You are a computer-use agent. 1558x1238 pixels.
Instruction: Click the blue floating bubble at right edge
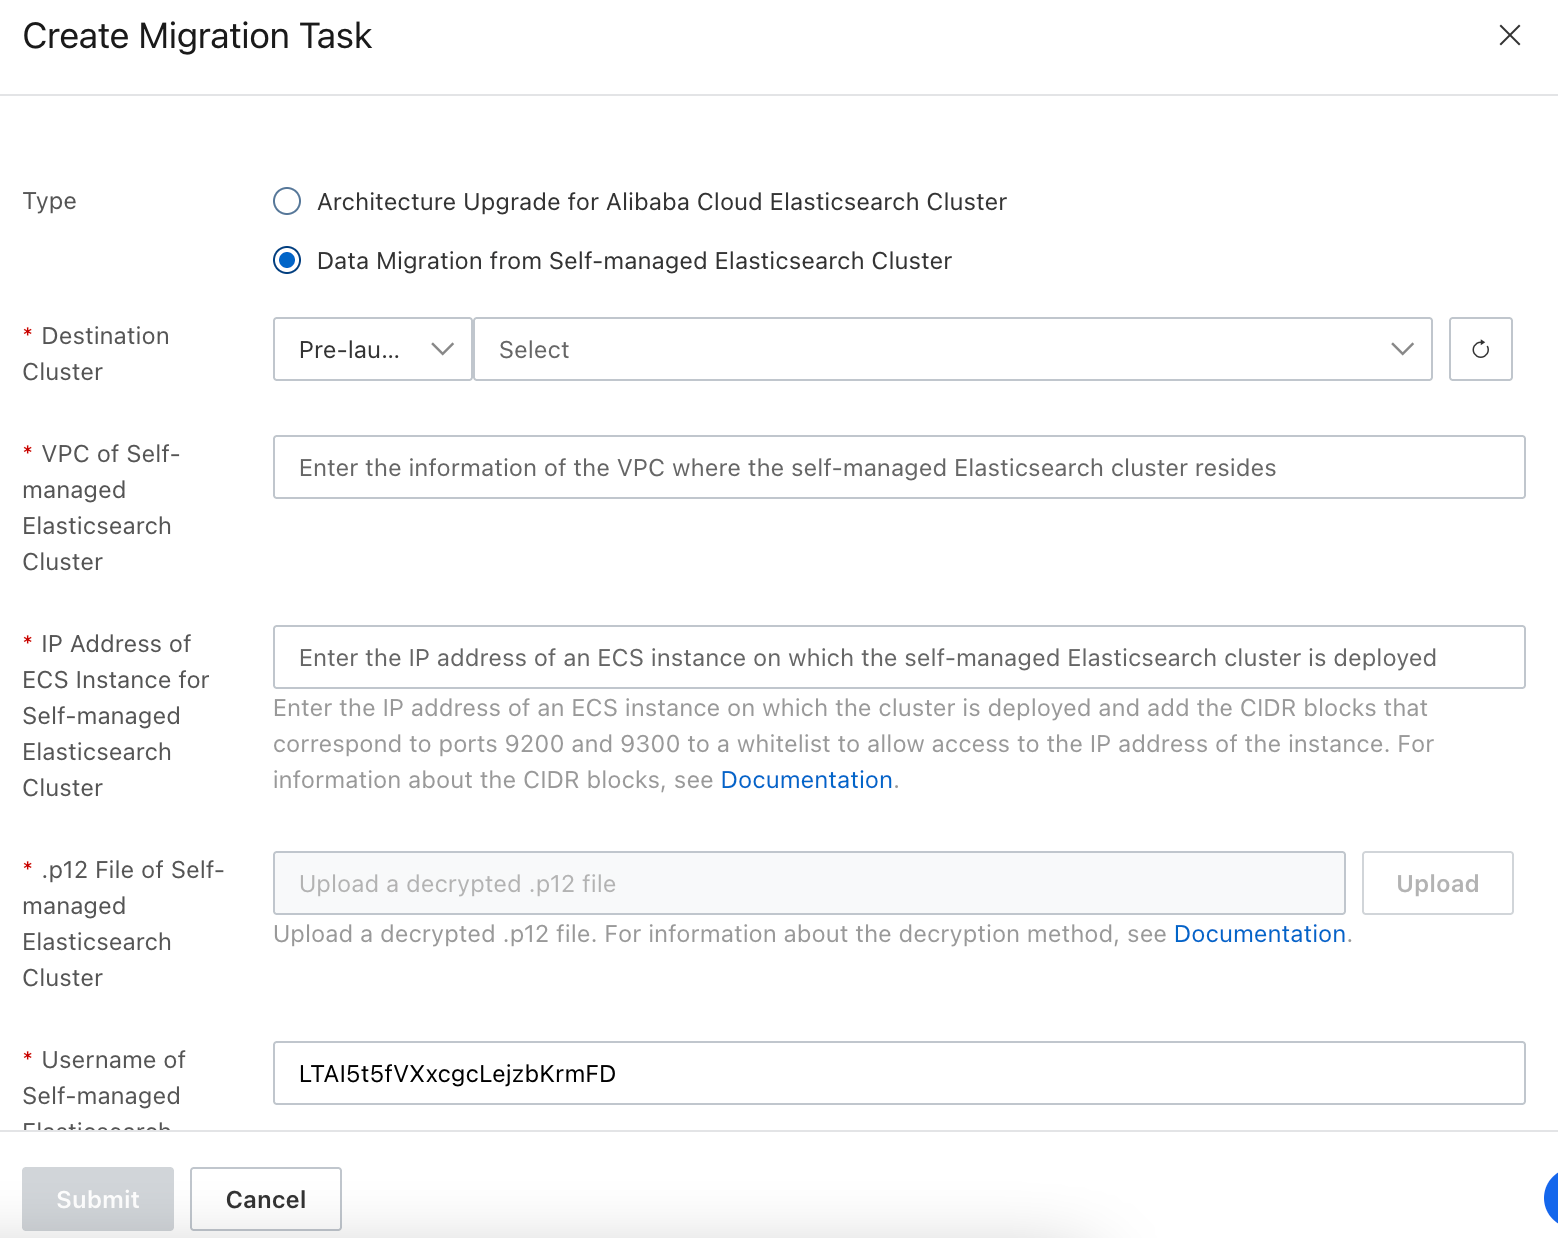pos(1550,1198)
